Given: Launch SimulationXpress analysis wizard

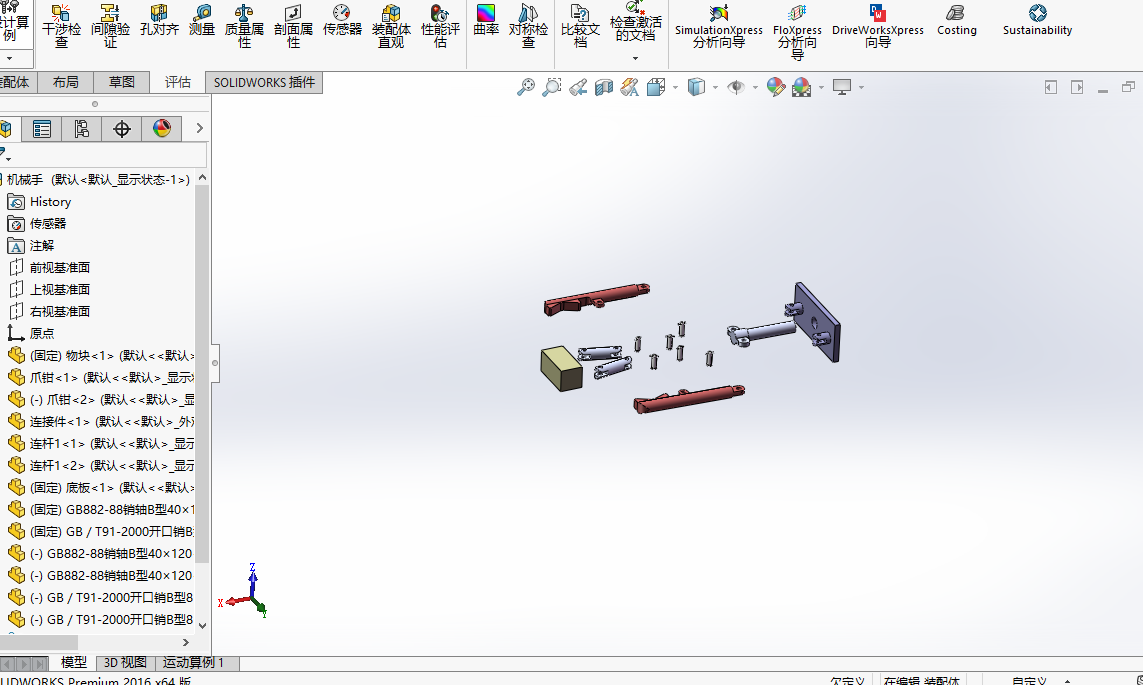Looking at the screenshot, I should tap(719, 26).
